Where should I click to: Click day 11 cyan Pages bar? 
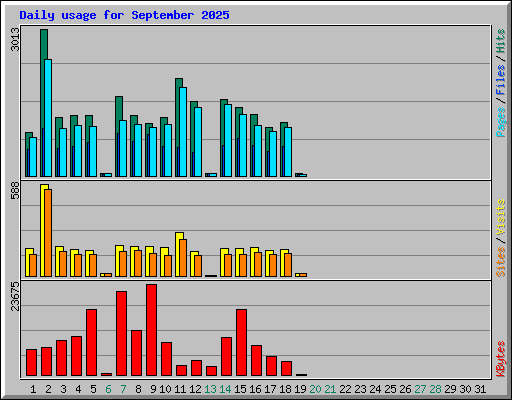[x=183, y=132]
